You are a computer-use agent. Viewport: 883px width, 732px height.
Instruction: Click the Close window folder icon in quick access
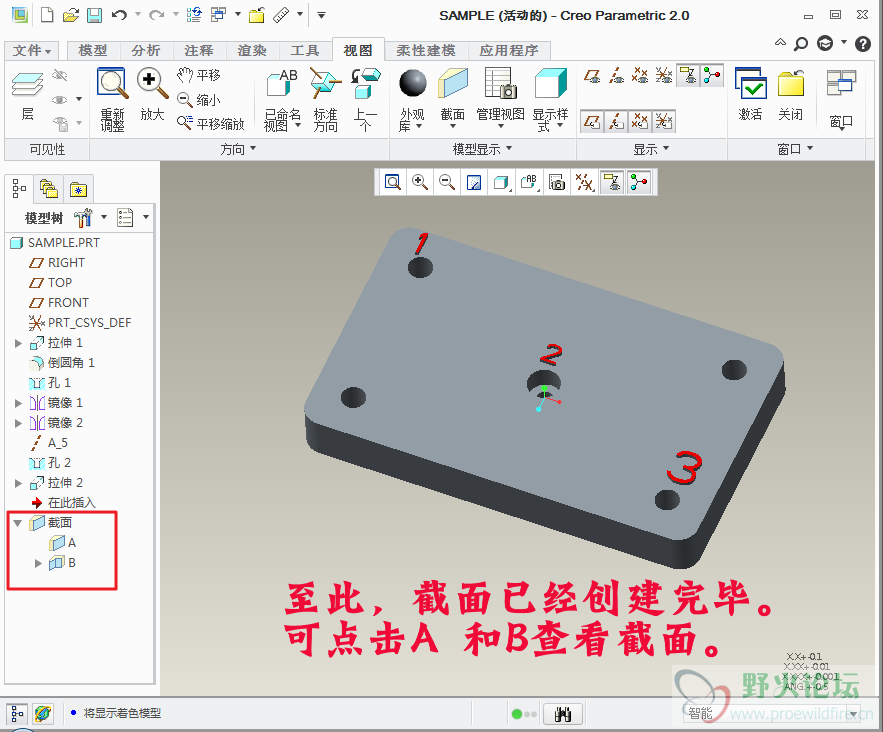257,15
